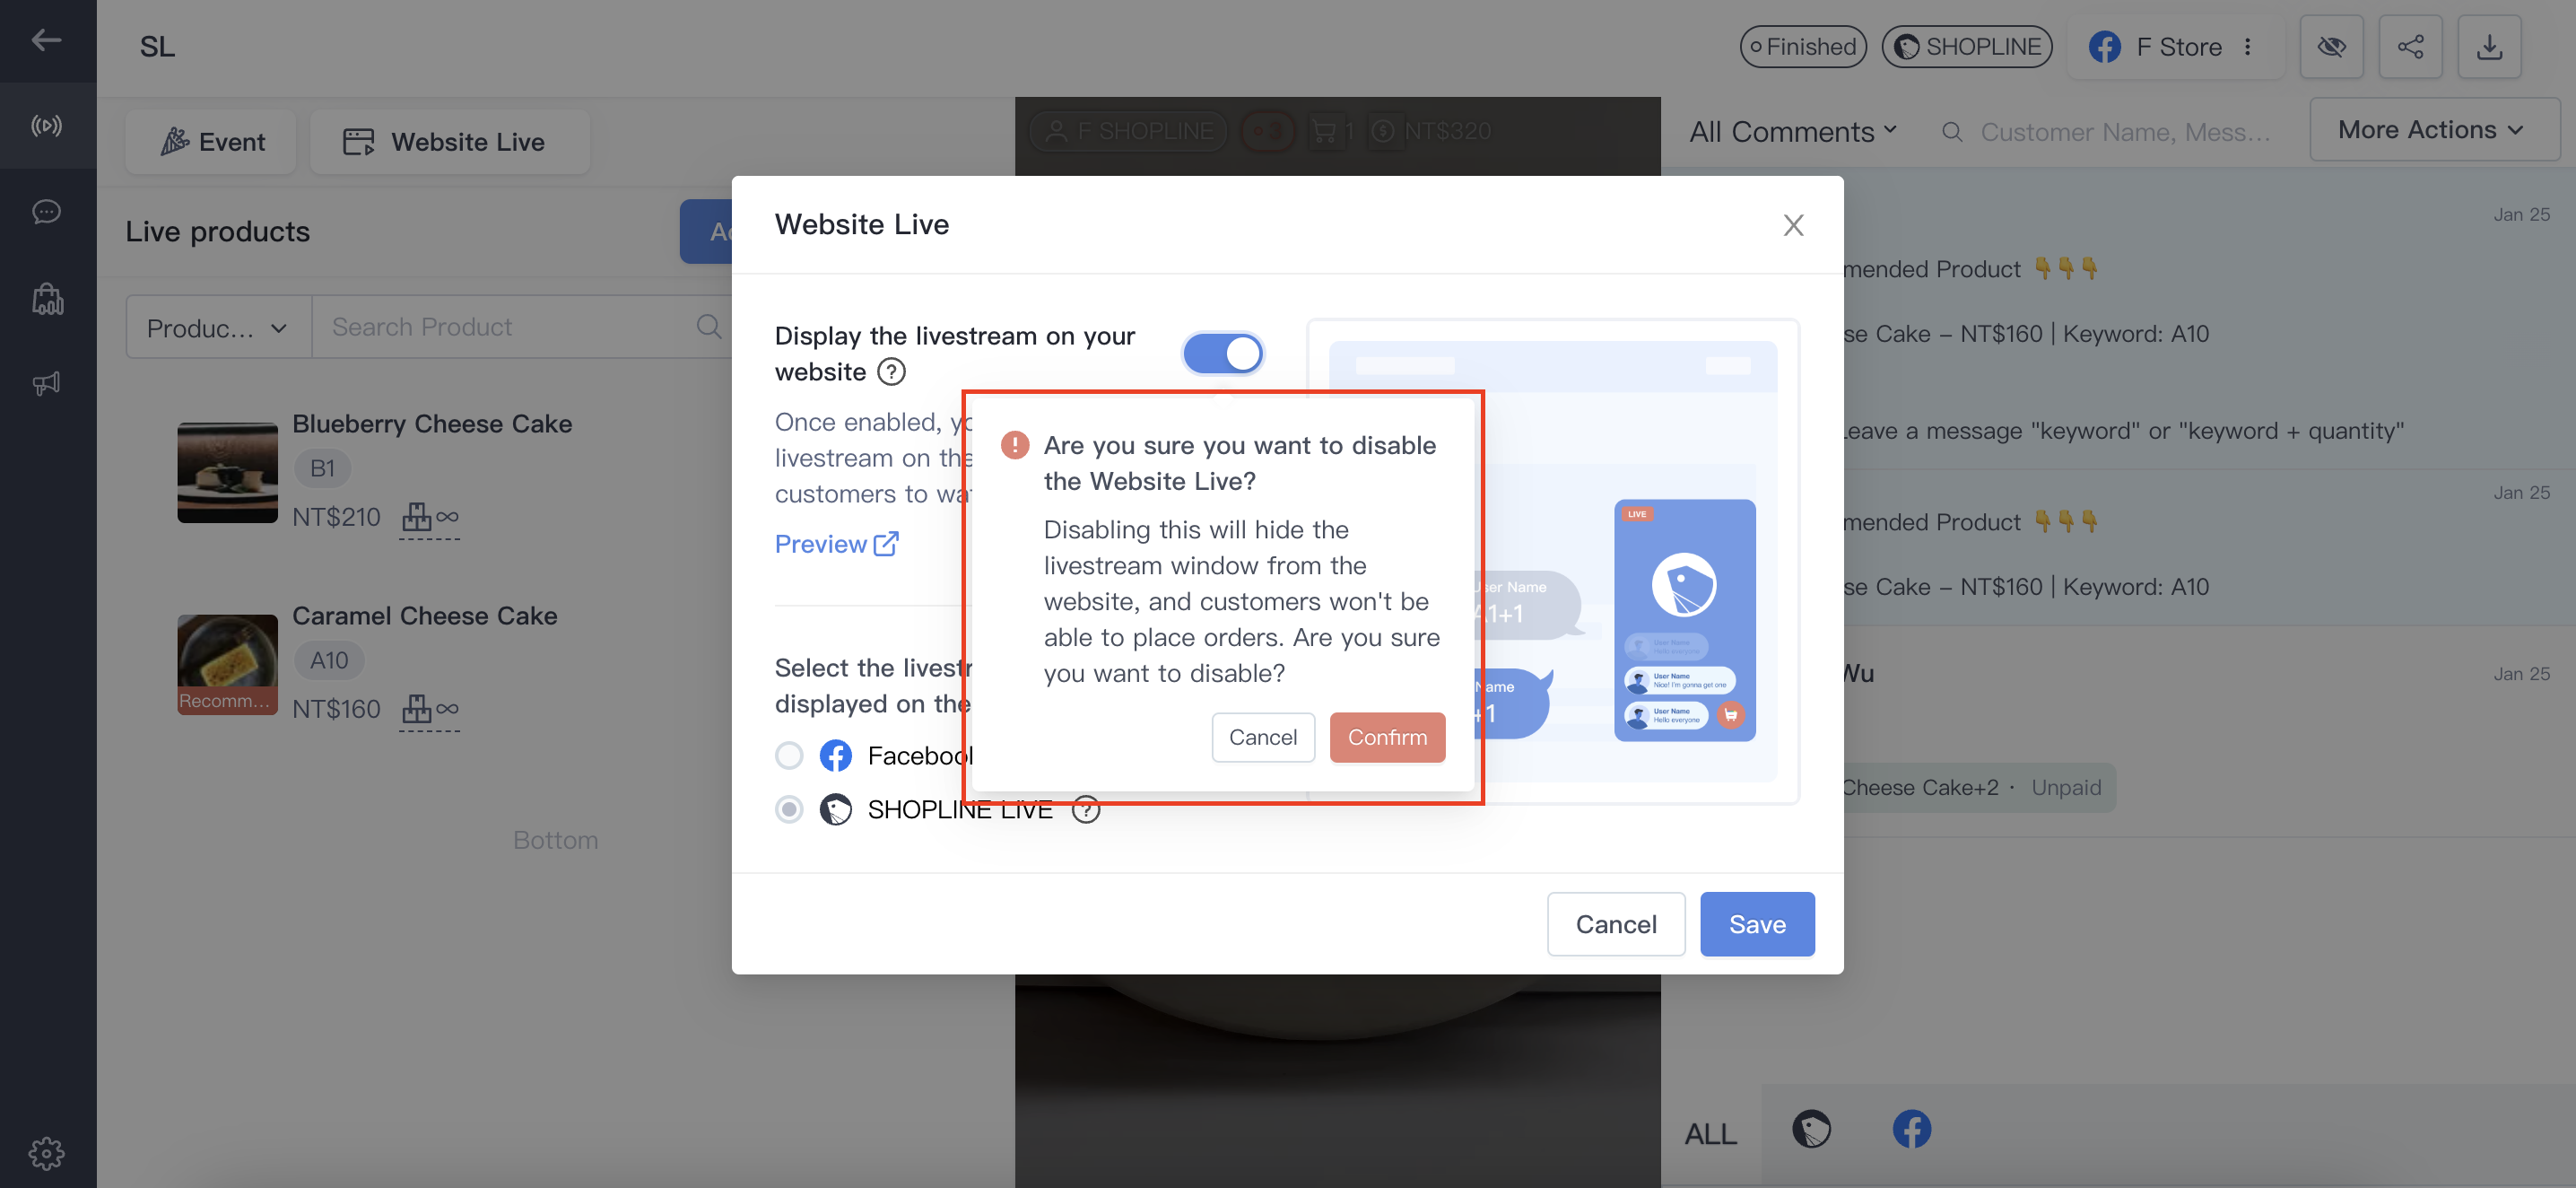Switch to the Event tab
The image size is (2576, 1188).
[x=211, y=142]
